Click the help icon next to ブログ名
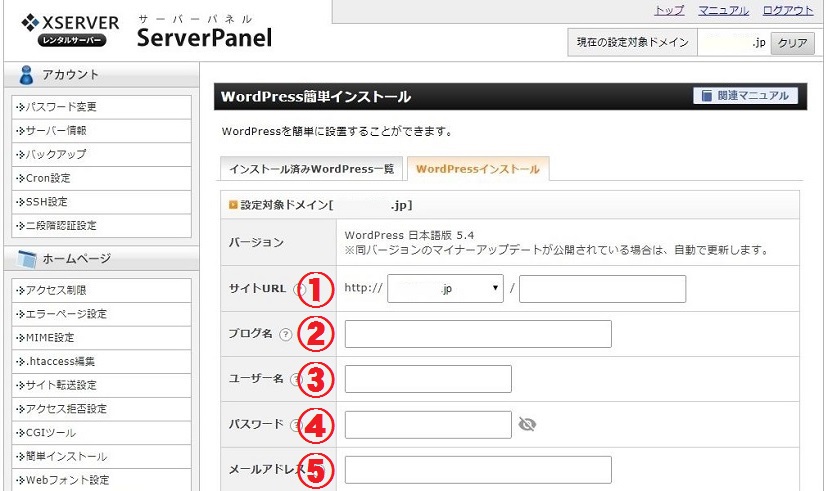This screenshot has height=491, width=827. coord(285,334)
